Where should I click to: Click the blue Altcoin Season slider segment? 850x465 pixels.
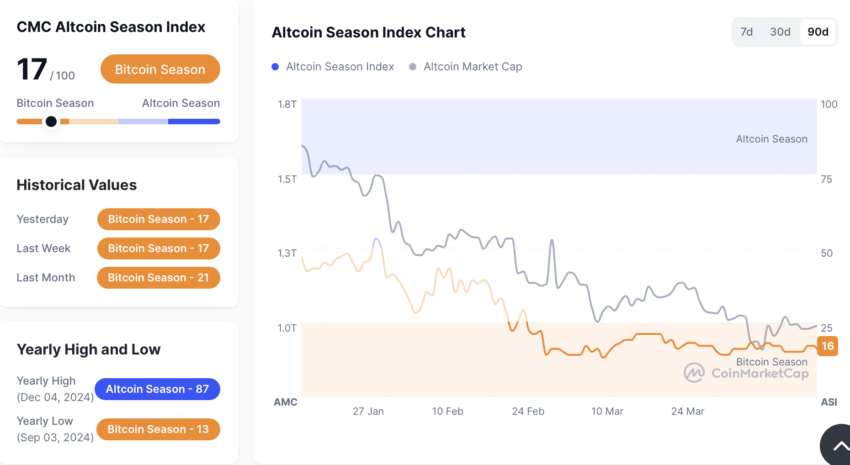tap(194, 121)
